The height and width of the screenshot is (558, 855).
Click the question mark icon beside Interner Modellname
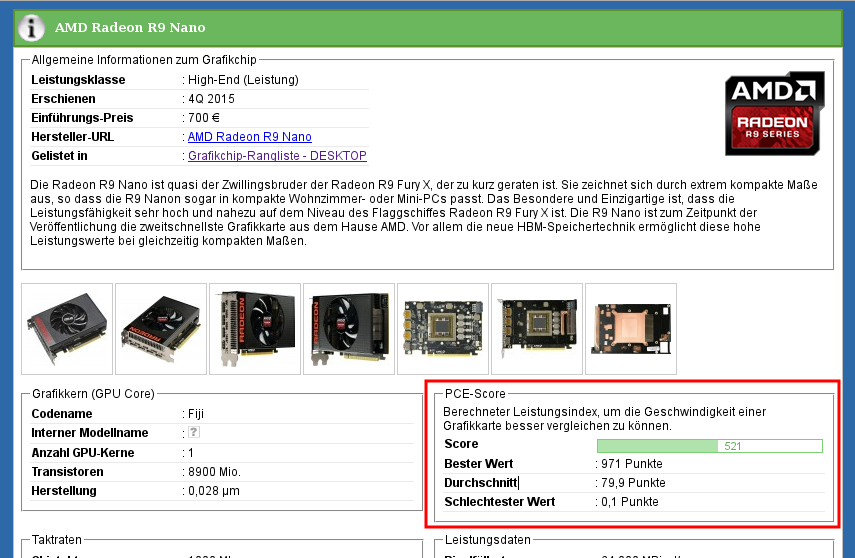pyautogui.click(x=194, y=432)
